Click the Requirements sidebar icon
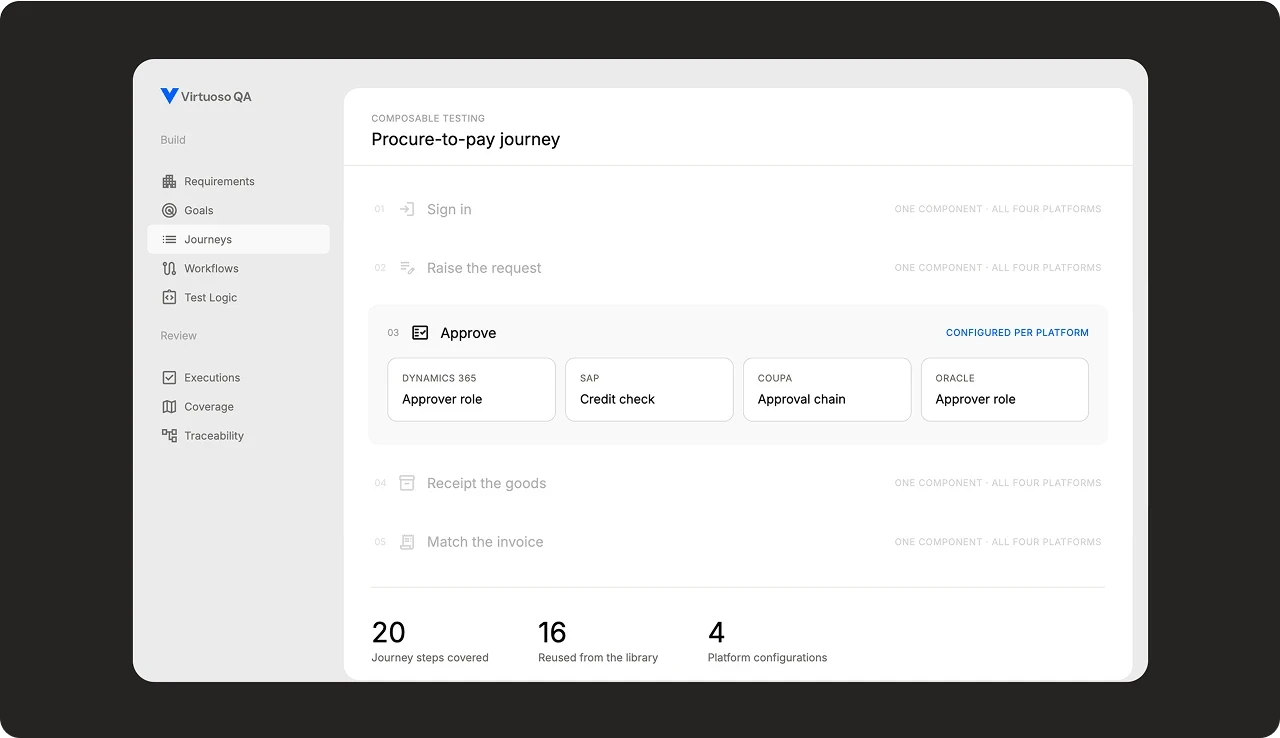Viewport: 1280px width, 738px height. pyautogui.click(x=169, y=181)
